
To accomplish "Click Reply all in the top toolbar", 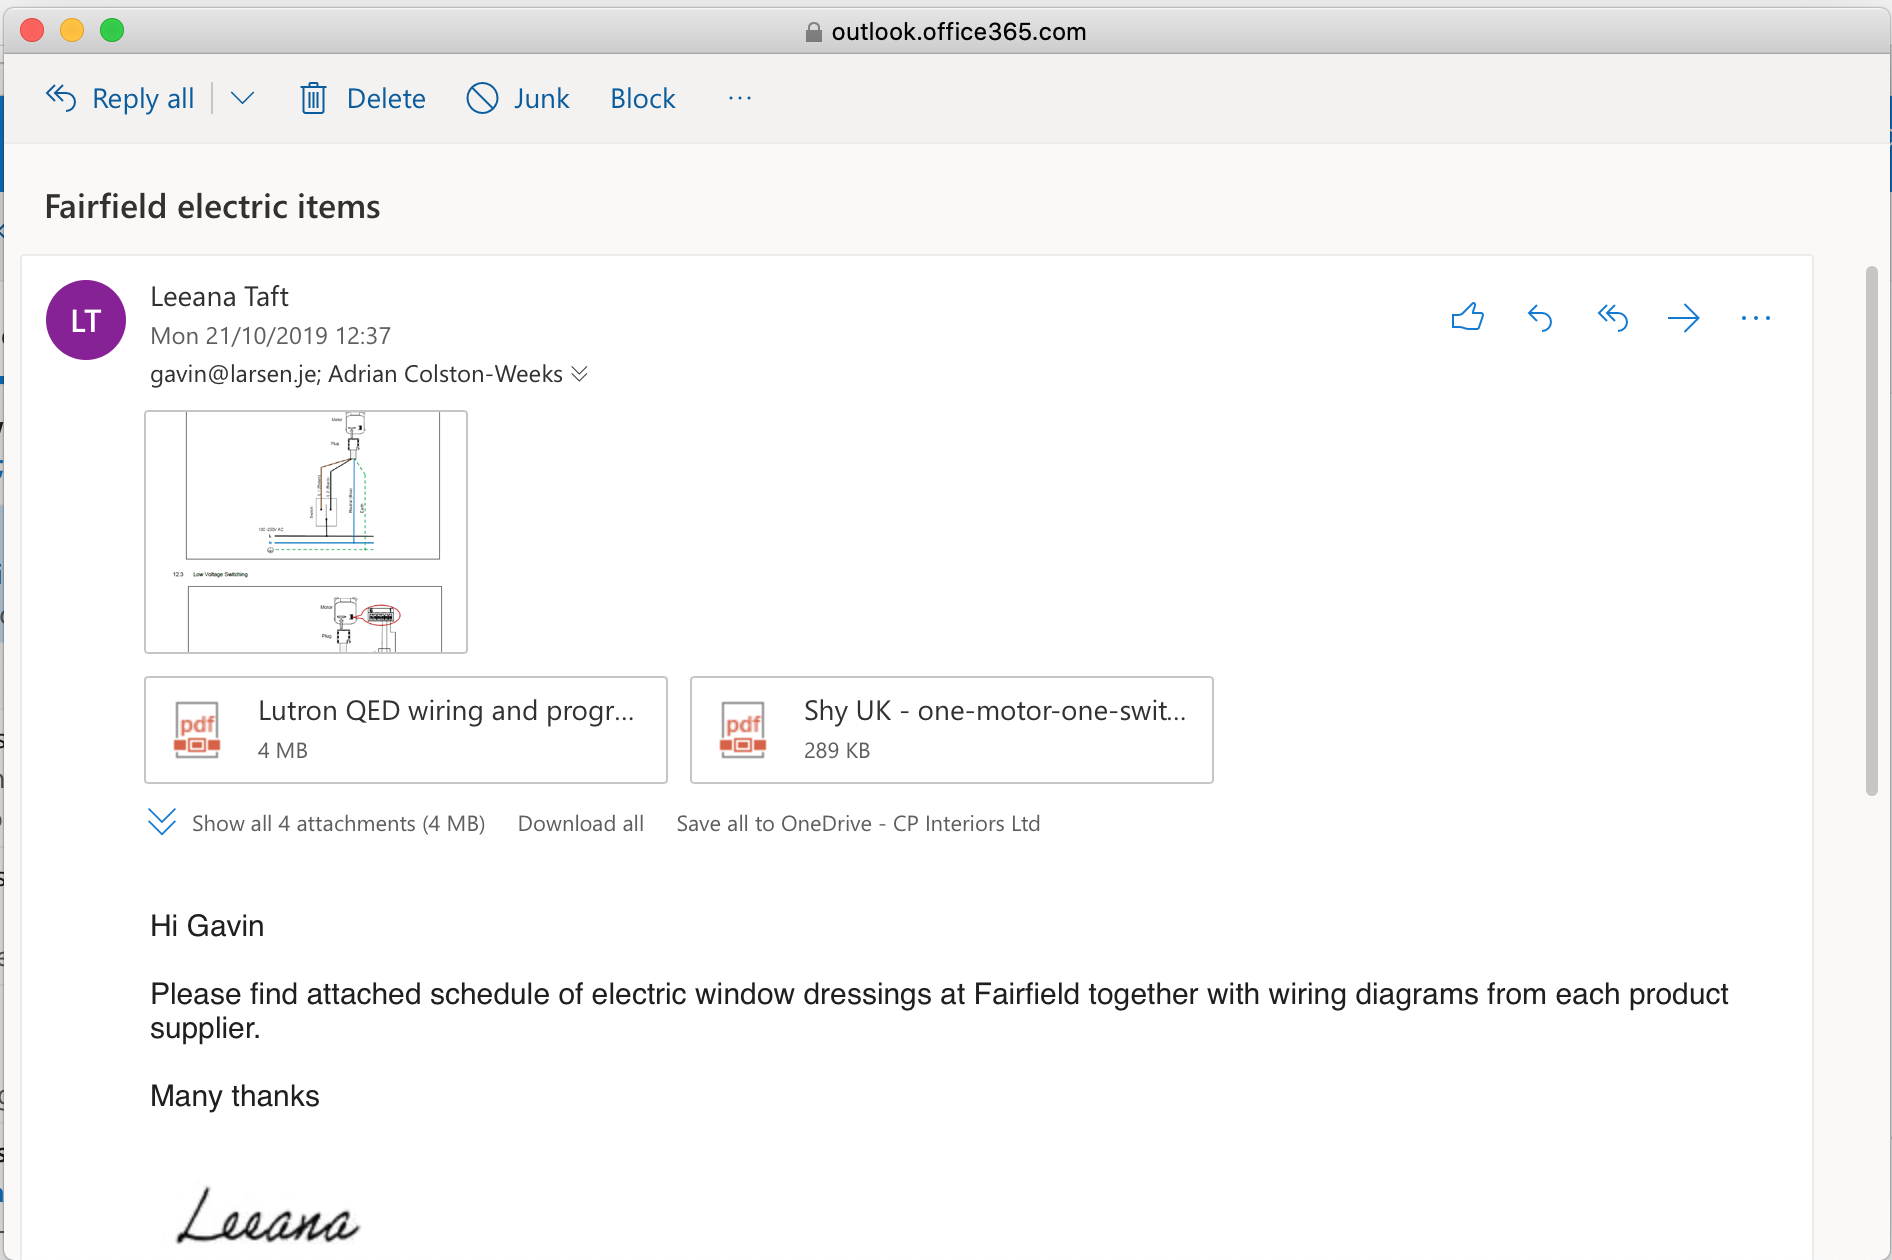I will tap(120, 98).
